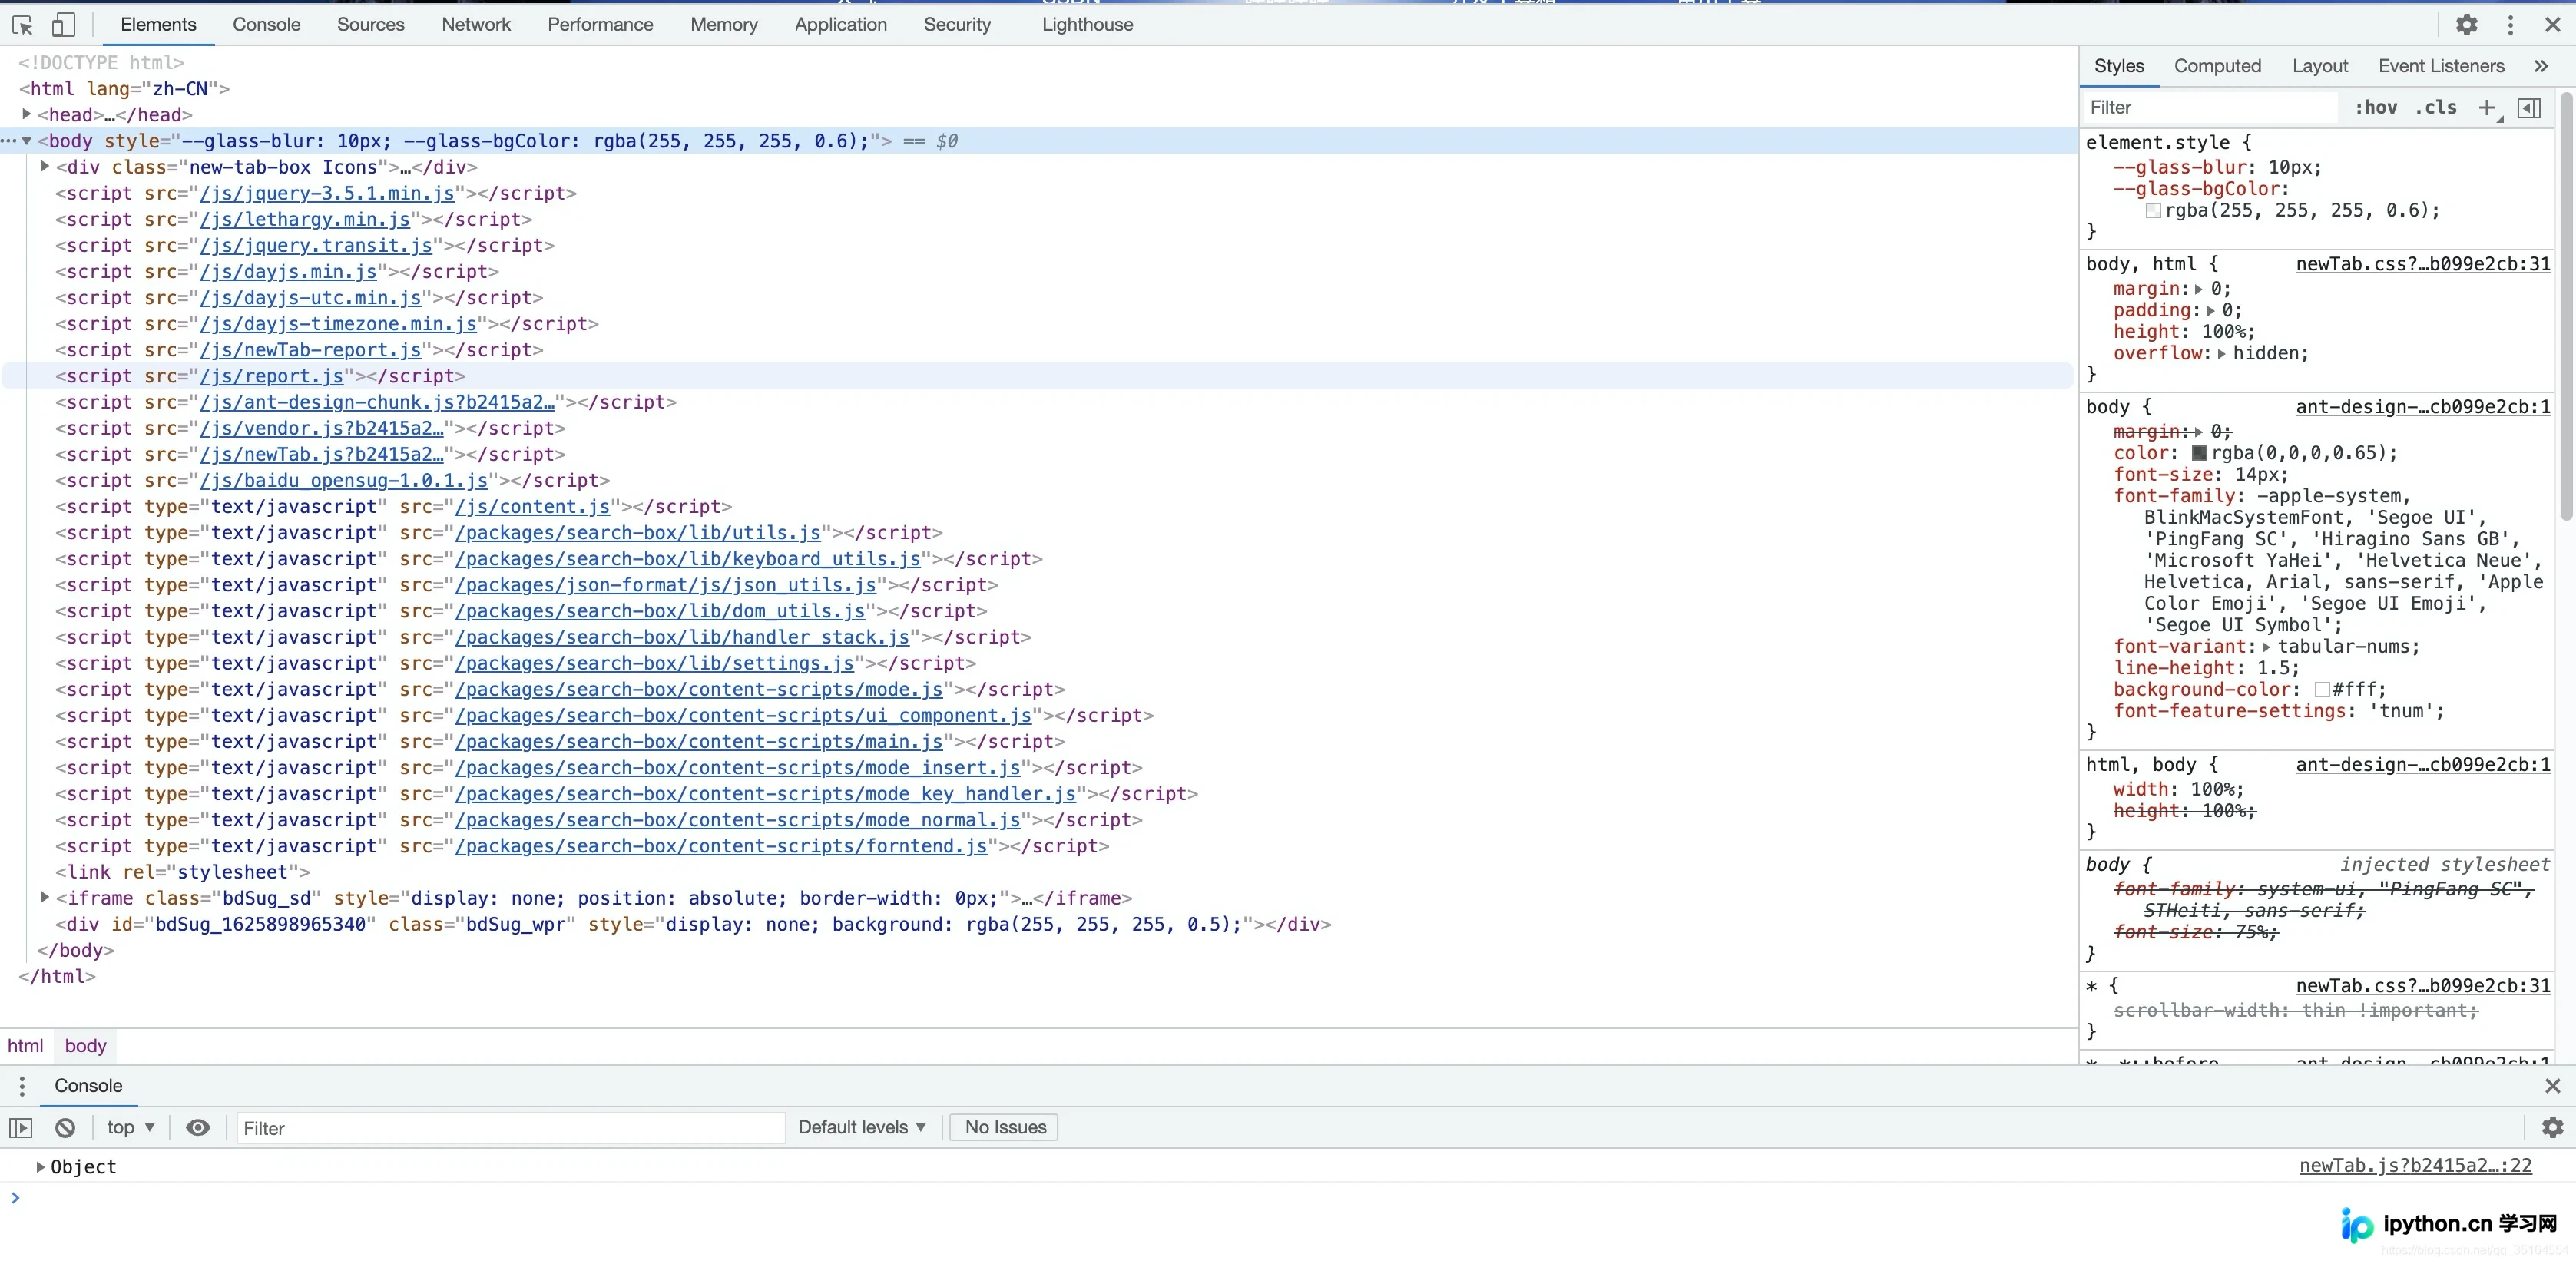Viewport: 2576px width, 1264px height.
Task: Create live expression eye icon
Action: coord(198,1128)
